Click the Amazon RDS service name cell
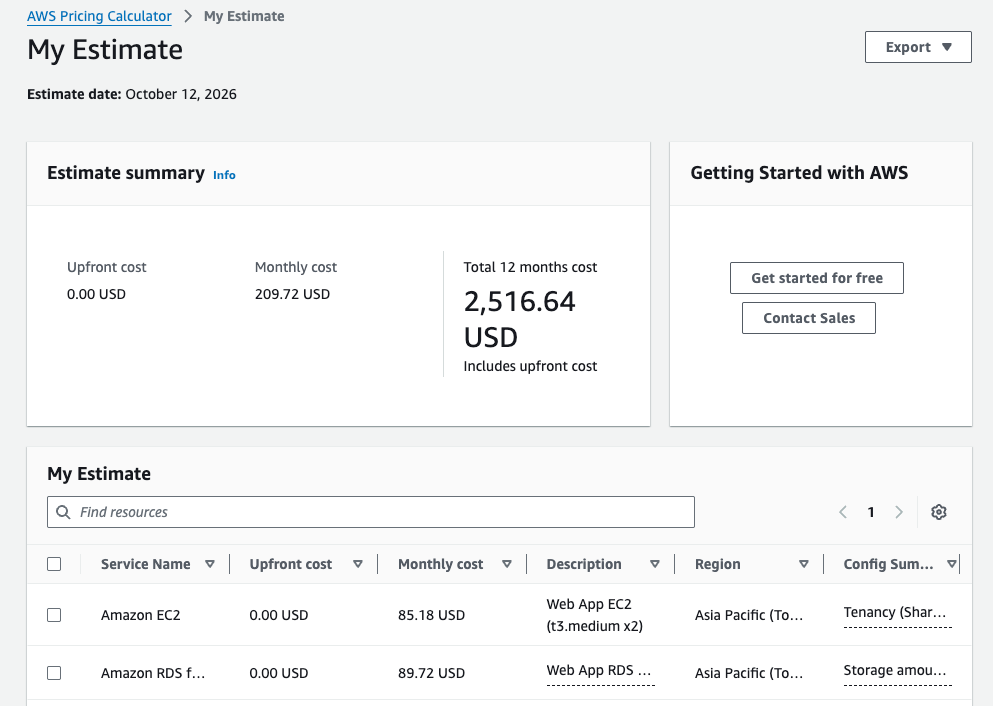The height and width of the screenshot is (706, 993). click(153, 673)
